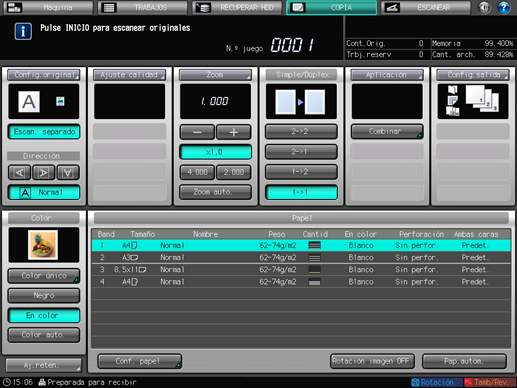
Task: Select tray 2 A3 paper row
Action: pyautogui.click(x=301, y=257)
